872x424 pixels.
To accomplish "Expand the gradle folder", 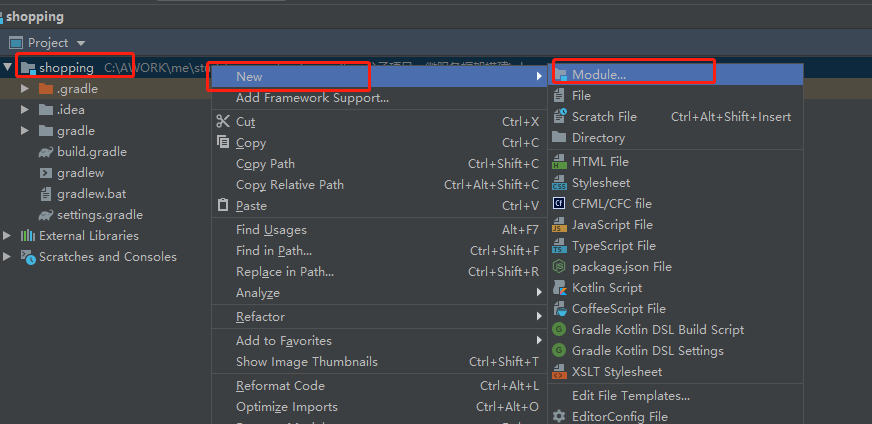I will click(24, 131).
